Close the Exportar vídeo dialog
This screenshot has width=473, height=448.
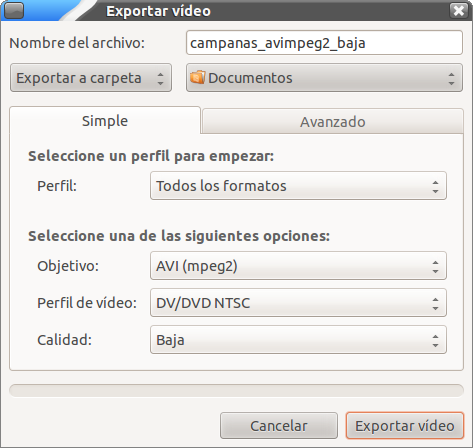tap(459, 10)
